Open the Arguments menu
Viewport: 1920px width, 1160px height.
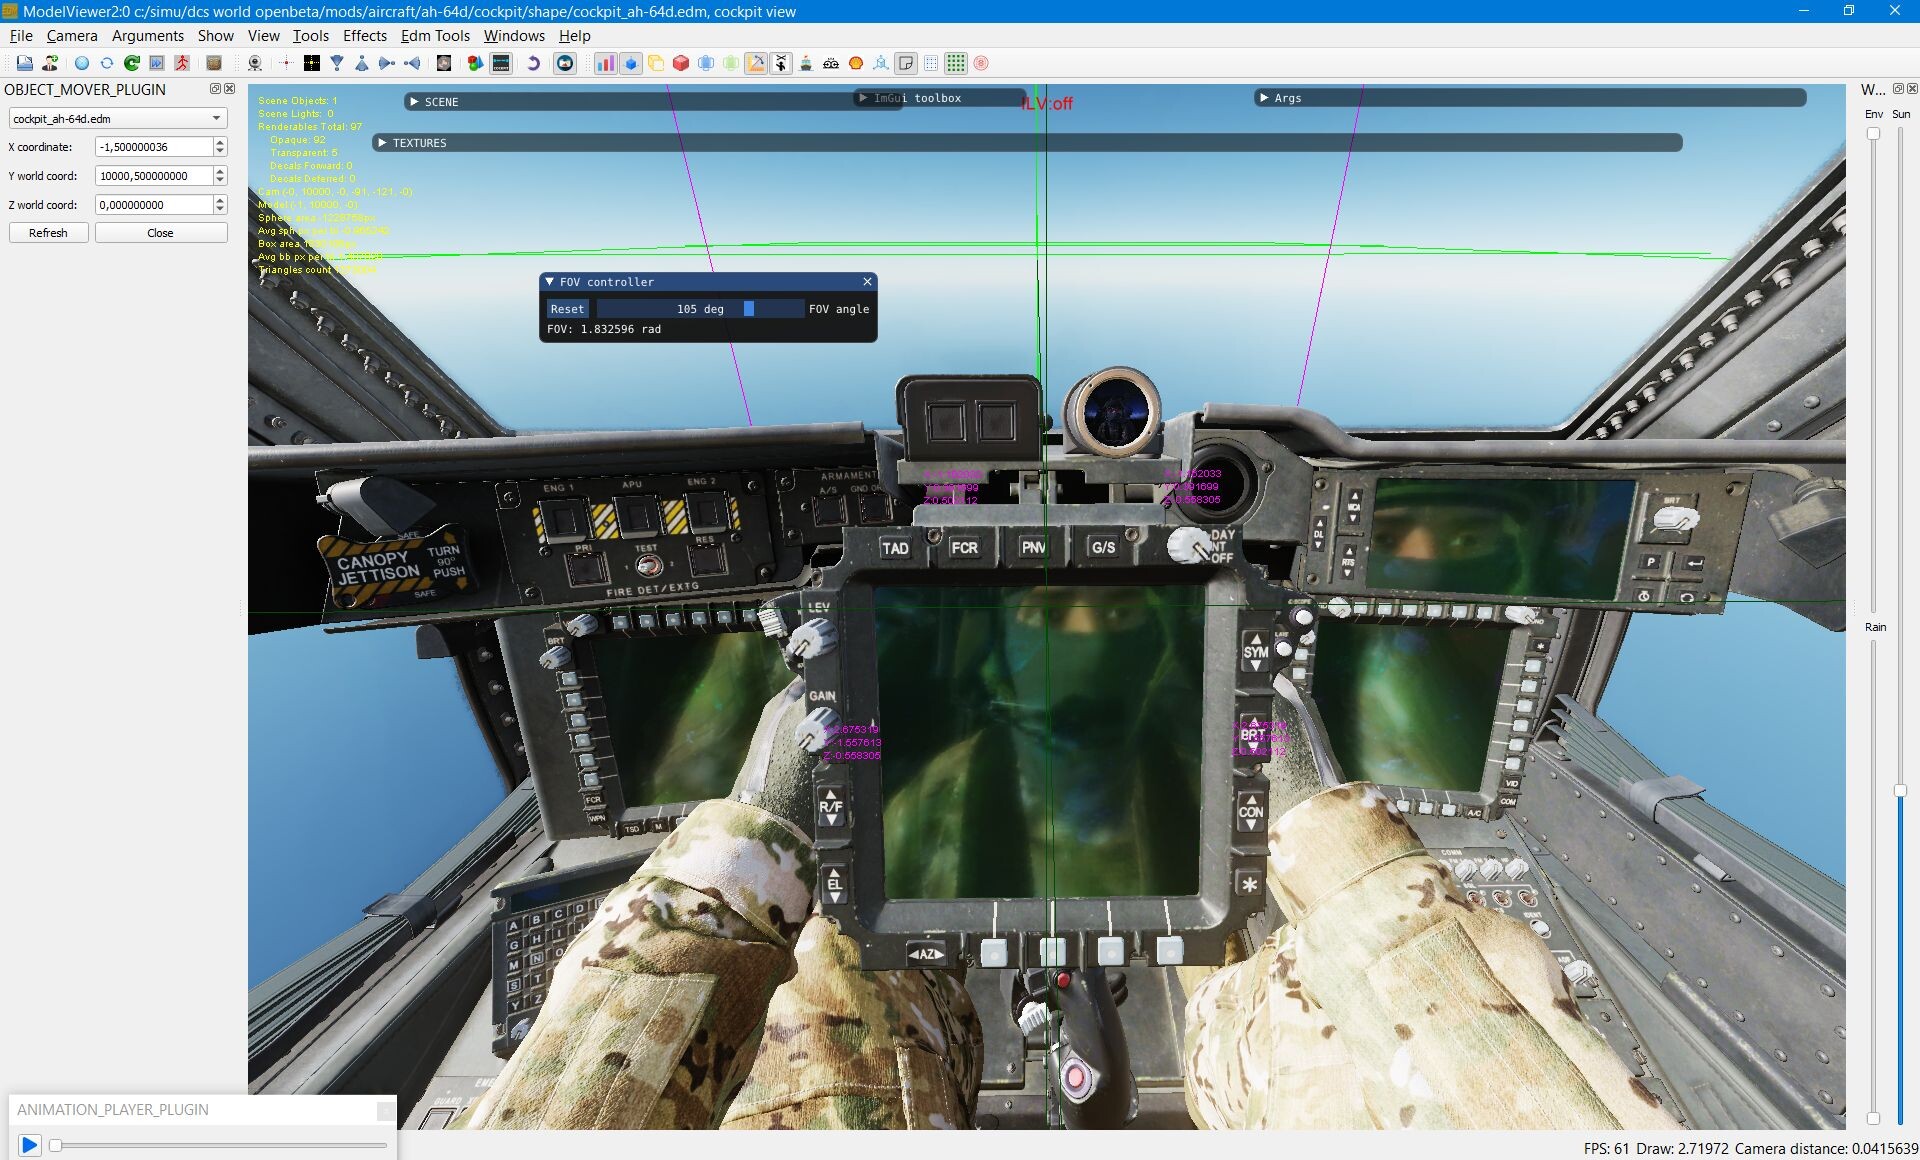click(148, 35)
